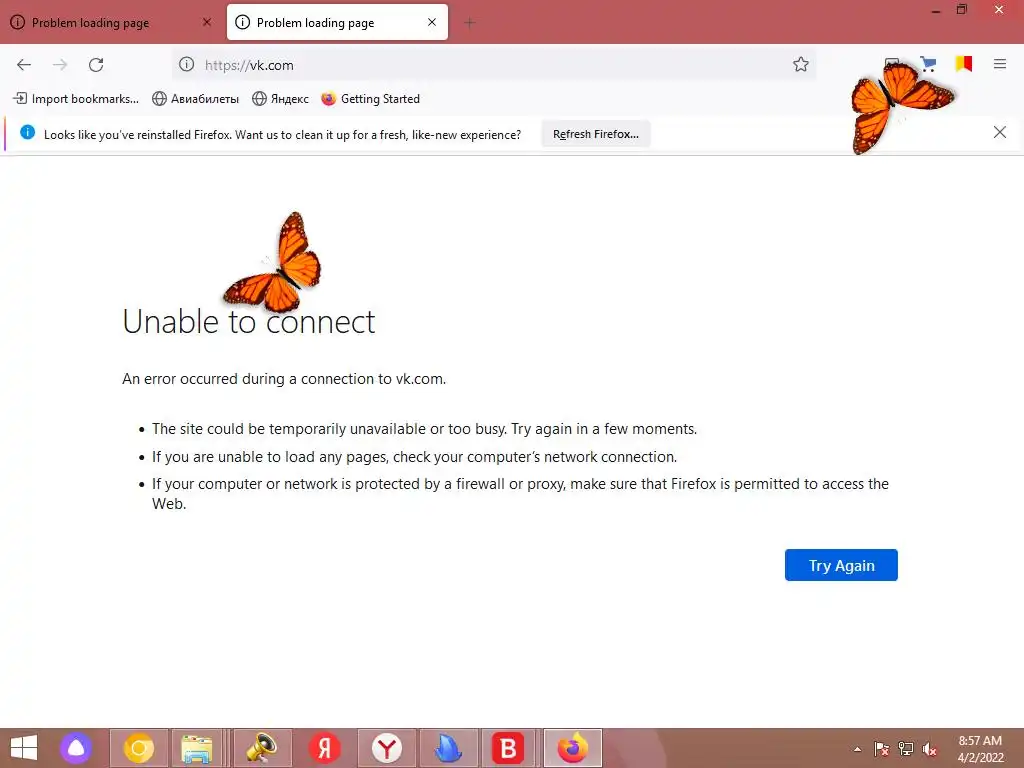Go back with the back arrow
1024x768 pixels.
24,65
